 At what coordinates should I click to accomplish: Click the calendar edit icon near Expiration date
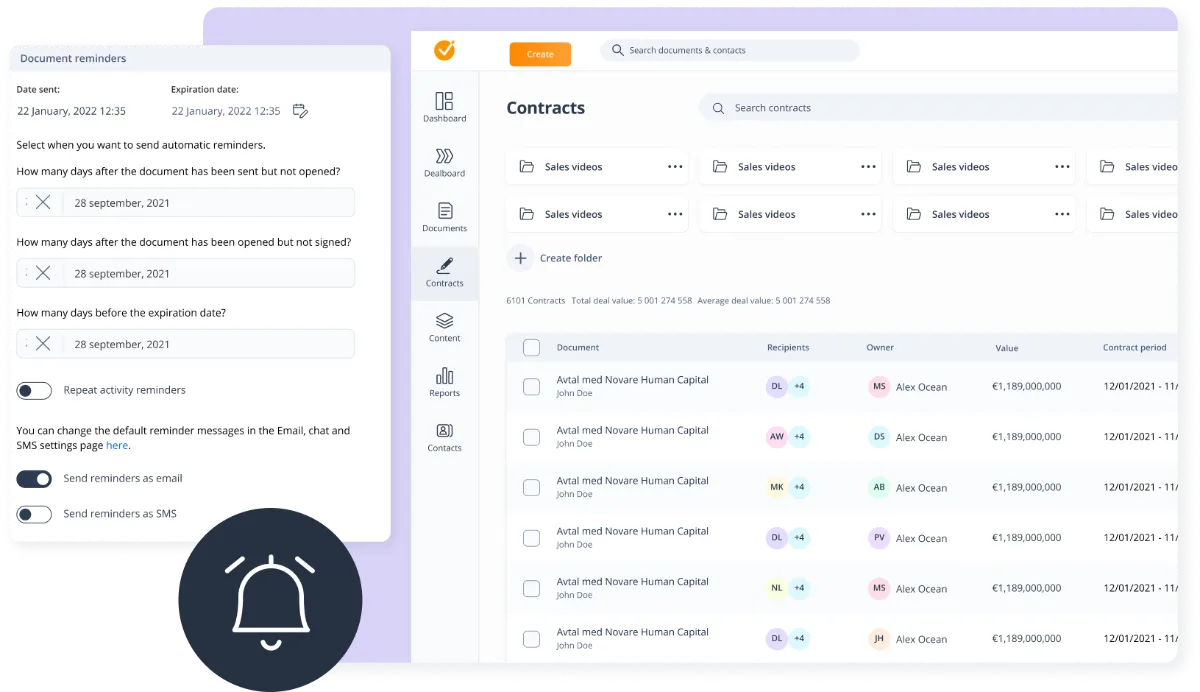click(x=300, y=111)
